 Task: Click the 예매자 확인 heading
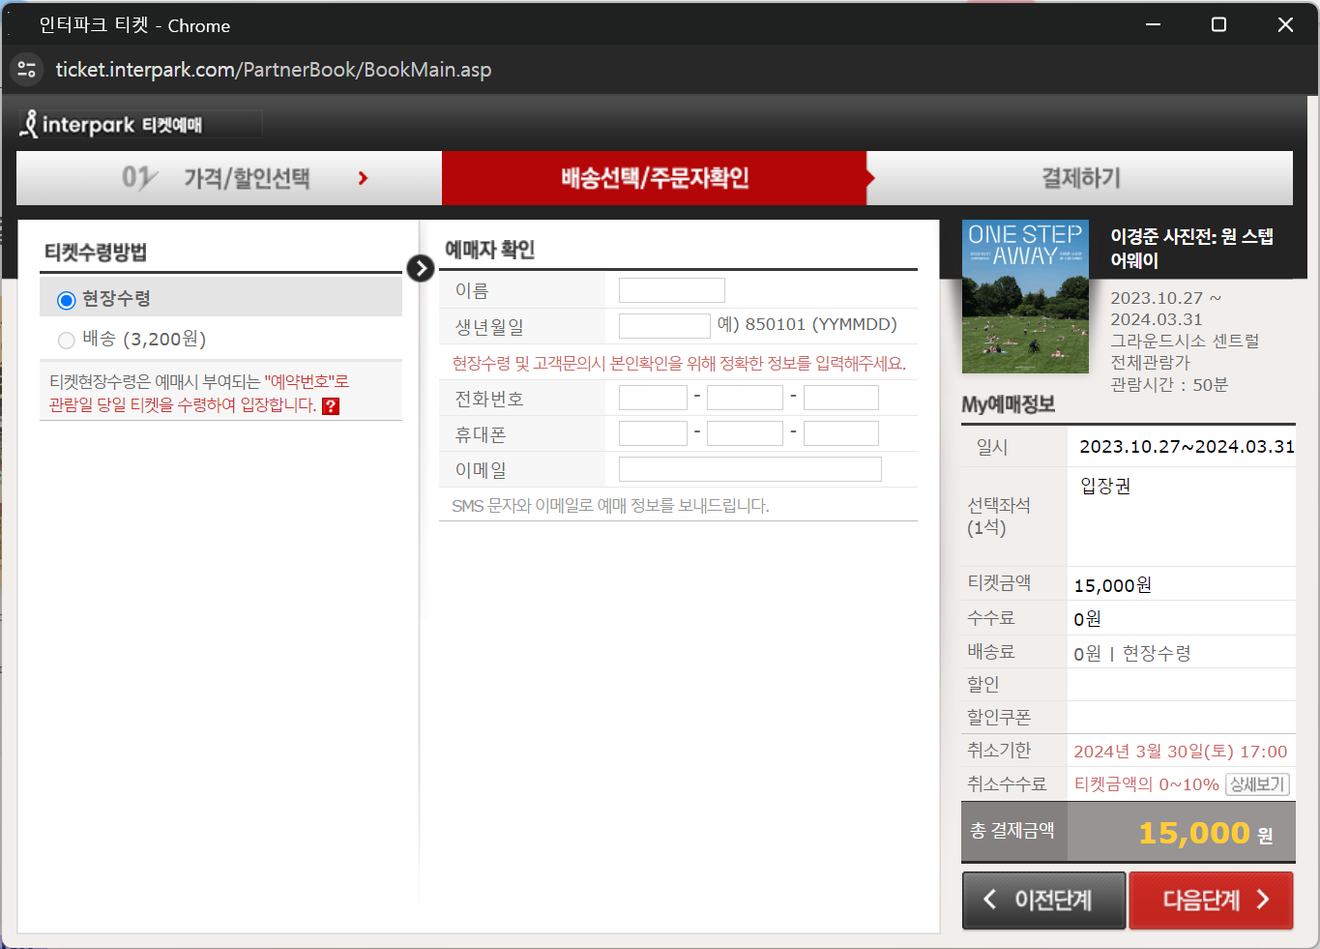(x=490, y=250)
